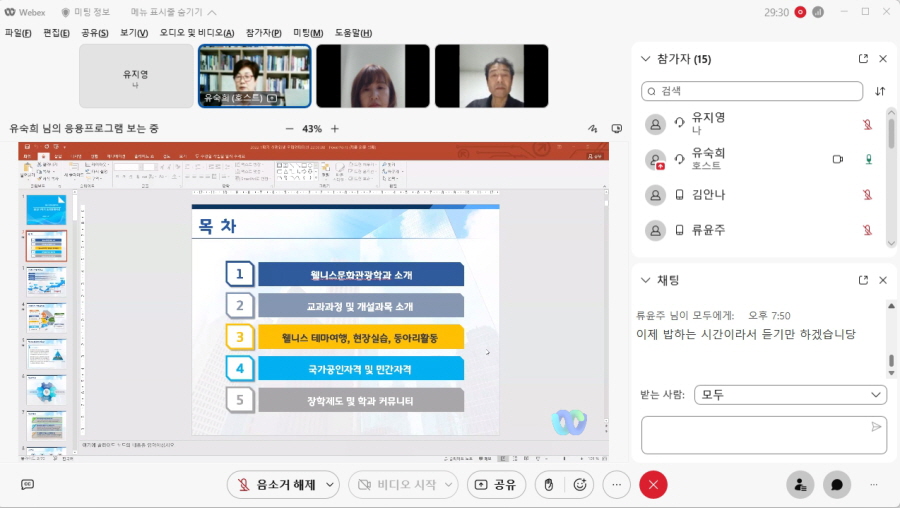The height and width of the screenshot is (508, 900).
Task: Toggle closed captions icon
Action: (27, 484)
